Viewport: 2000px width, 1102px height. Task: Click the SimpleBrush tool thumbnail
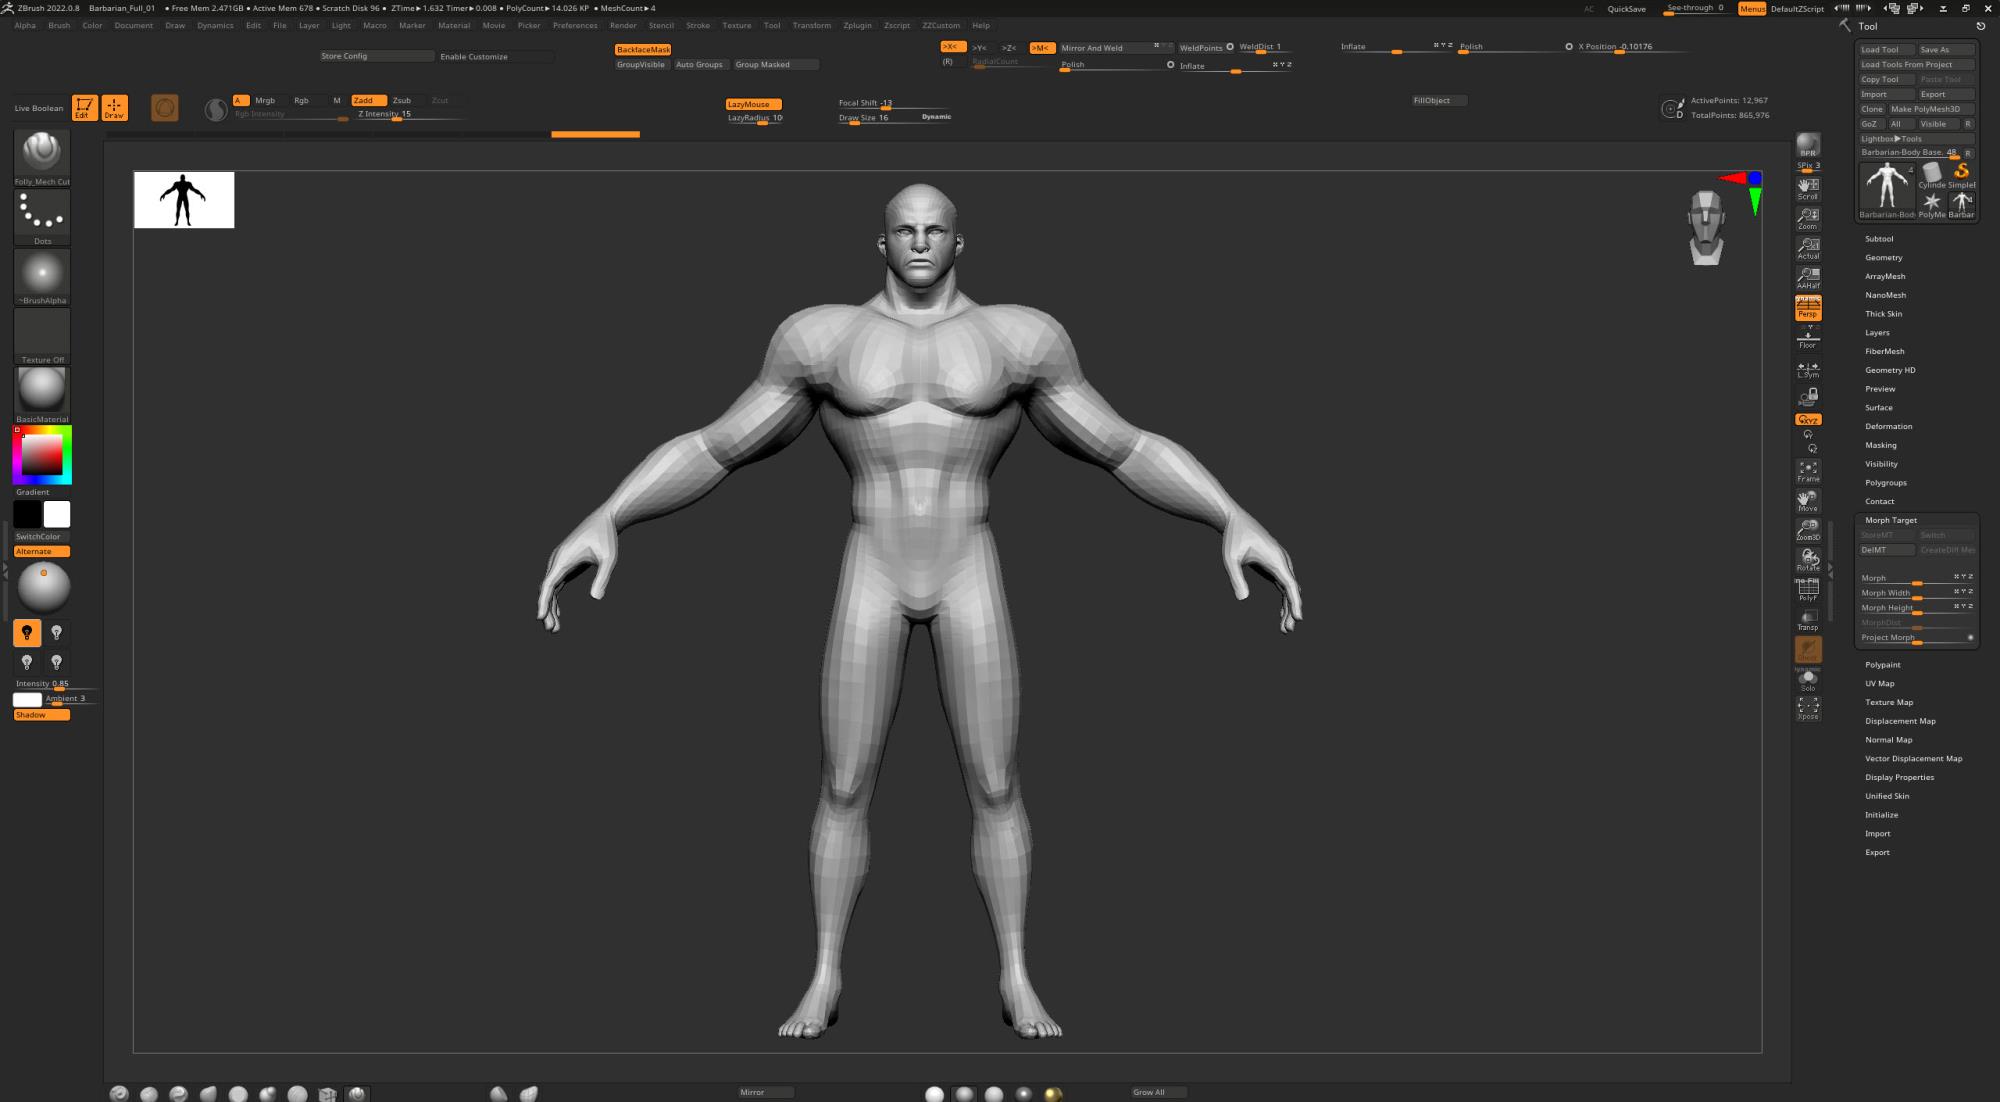pyautogui.click(x=1962, y=175)
